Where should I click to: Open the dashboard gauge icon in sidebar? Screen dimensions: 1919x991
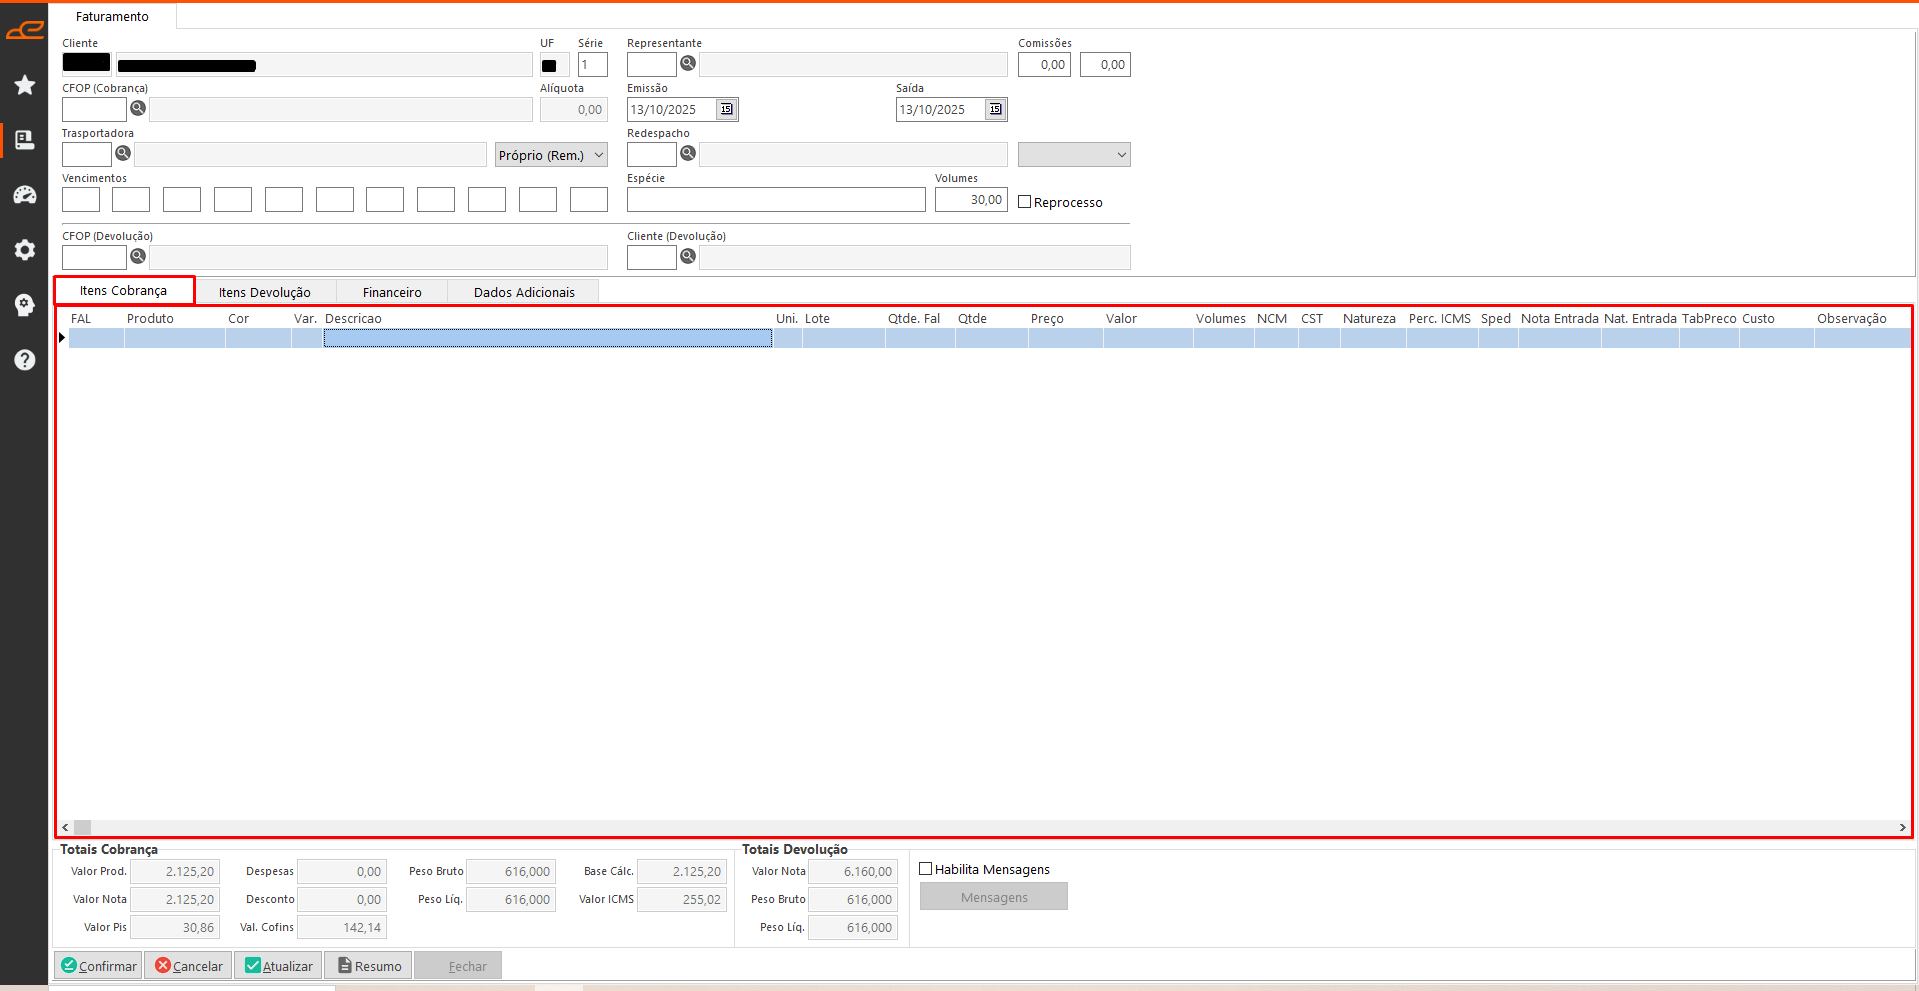(25, 195)
